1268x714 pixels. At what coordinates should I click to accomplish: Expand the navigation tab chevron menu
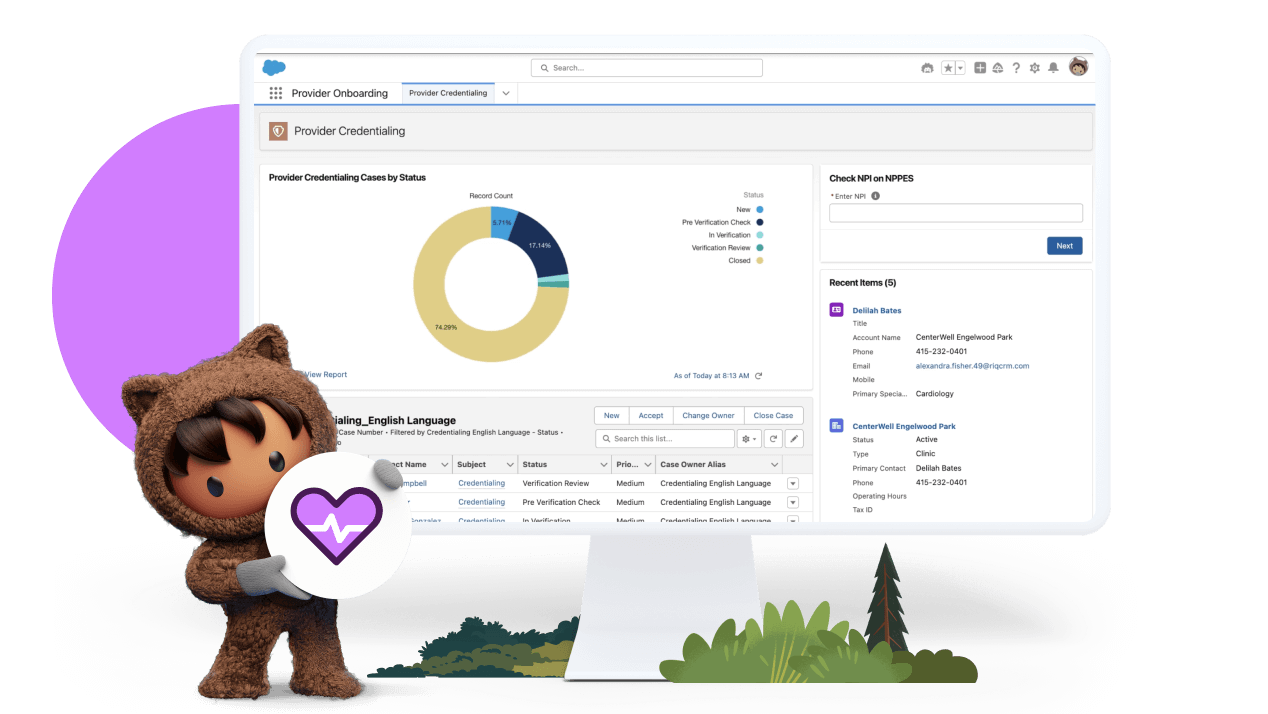[x=506, y=93]
